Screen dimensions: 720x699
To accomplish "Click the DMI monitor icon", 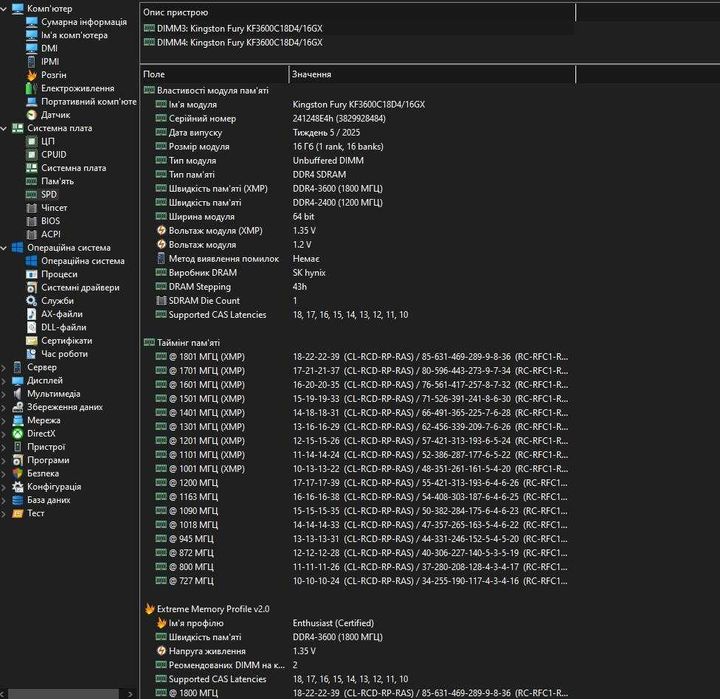I will 32,49.
